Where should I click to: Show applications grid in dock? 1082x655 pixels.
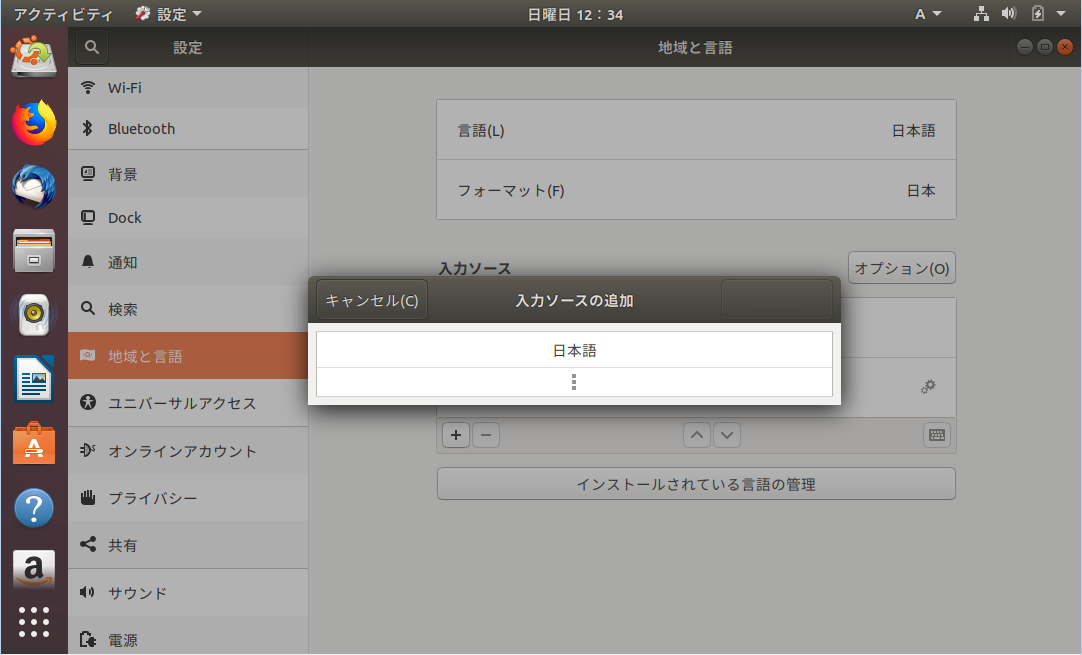pyautogui.click(x=34, y=622)
